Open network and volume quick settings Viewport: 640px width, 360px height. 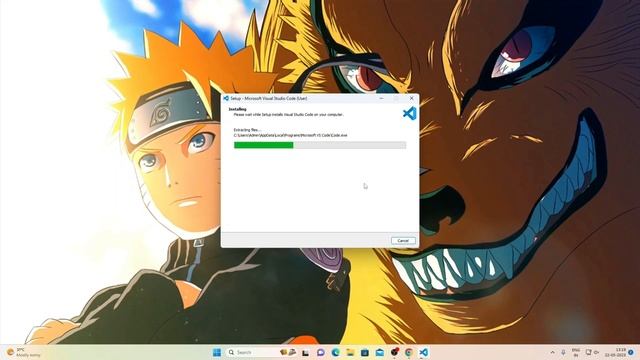[592, 352]
